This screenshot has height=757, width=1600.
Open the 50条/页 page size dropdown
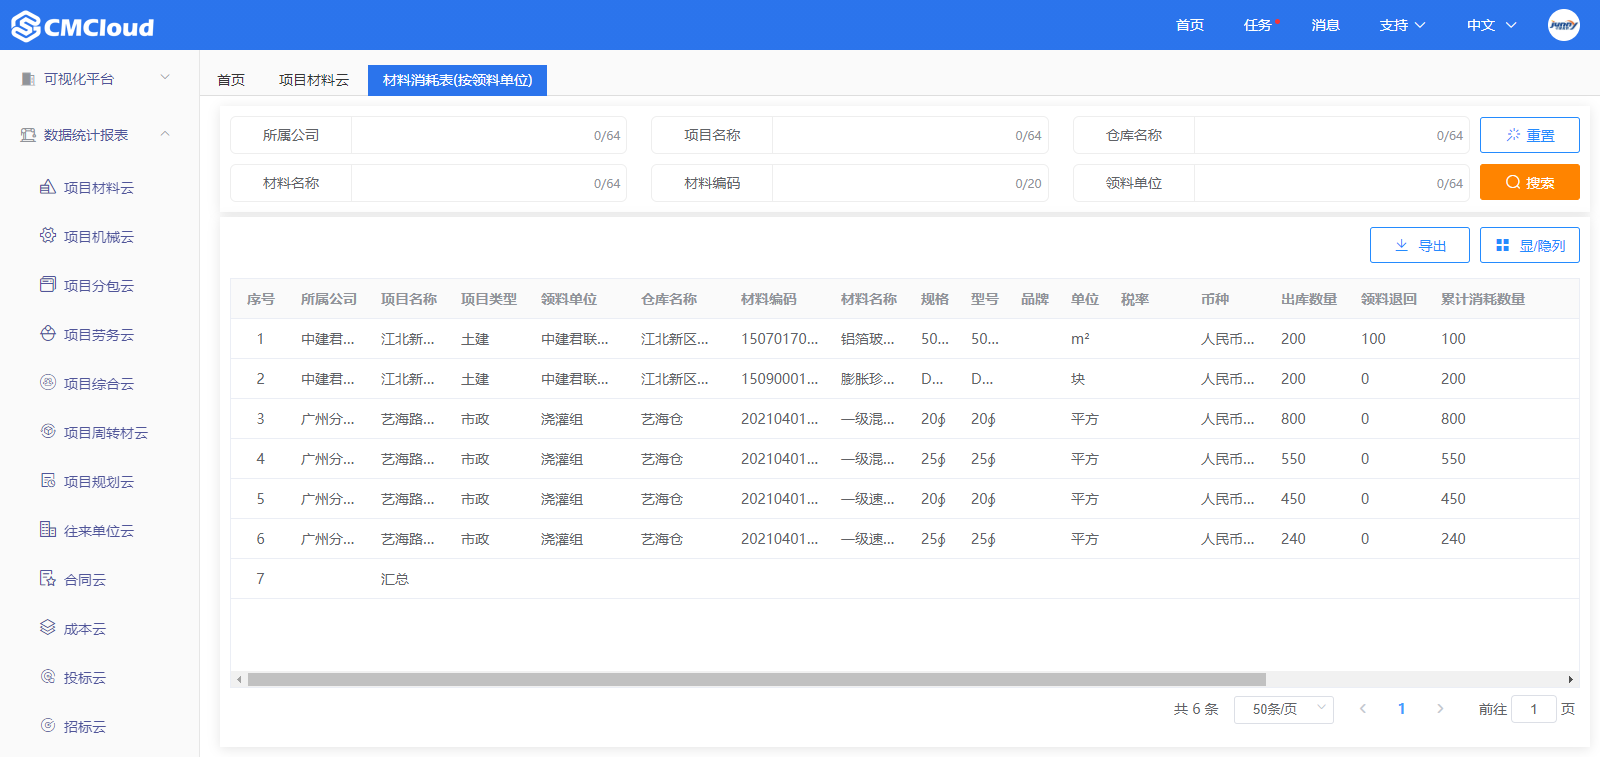pyautogui.click(x=1284, y=709)
